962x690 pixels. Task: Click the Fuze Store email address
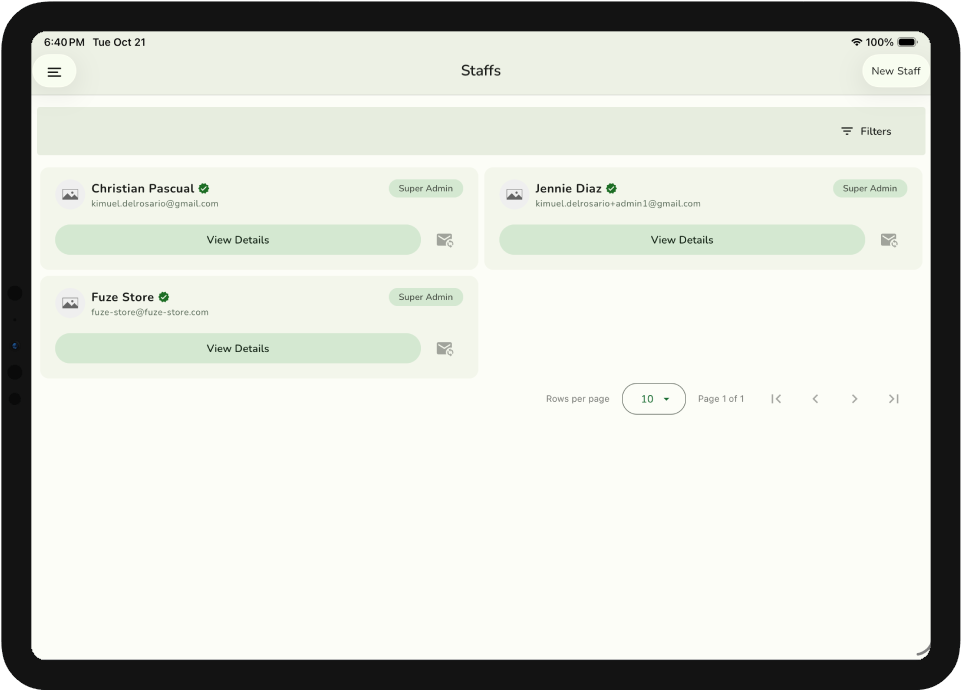point(150,312)
